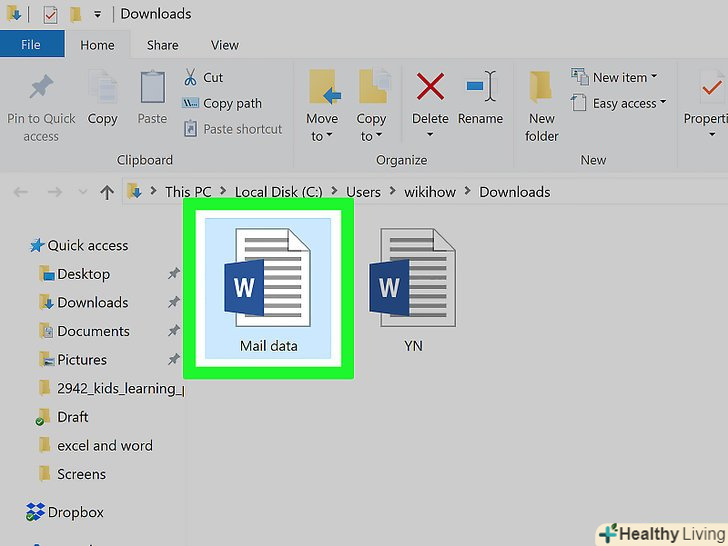Click the Pin to Quick access icon
The image size is (728, 546).
click(41, 86)
